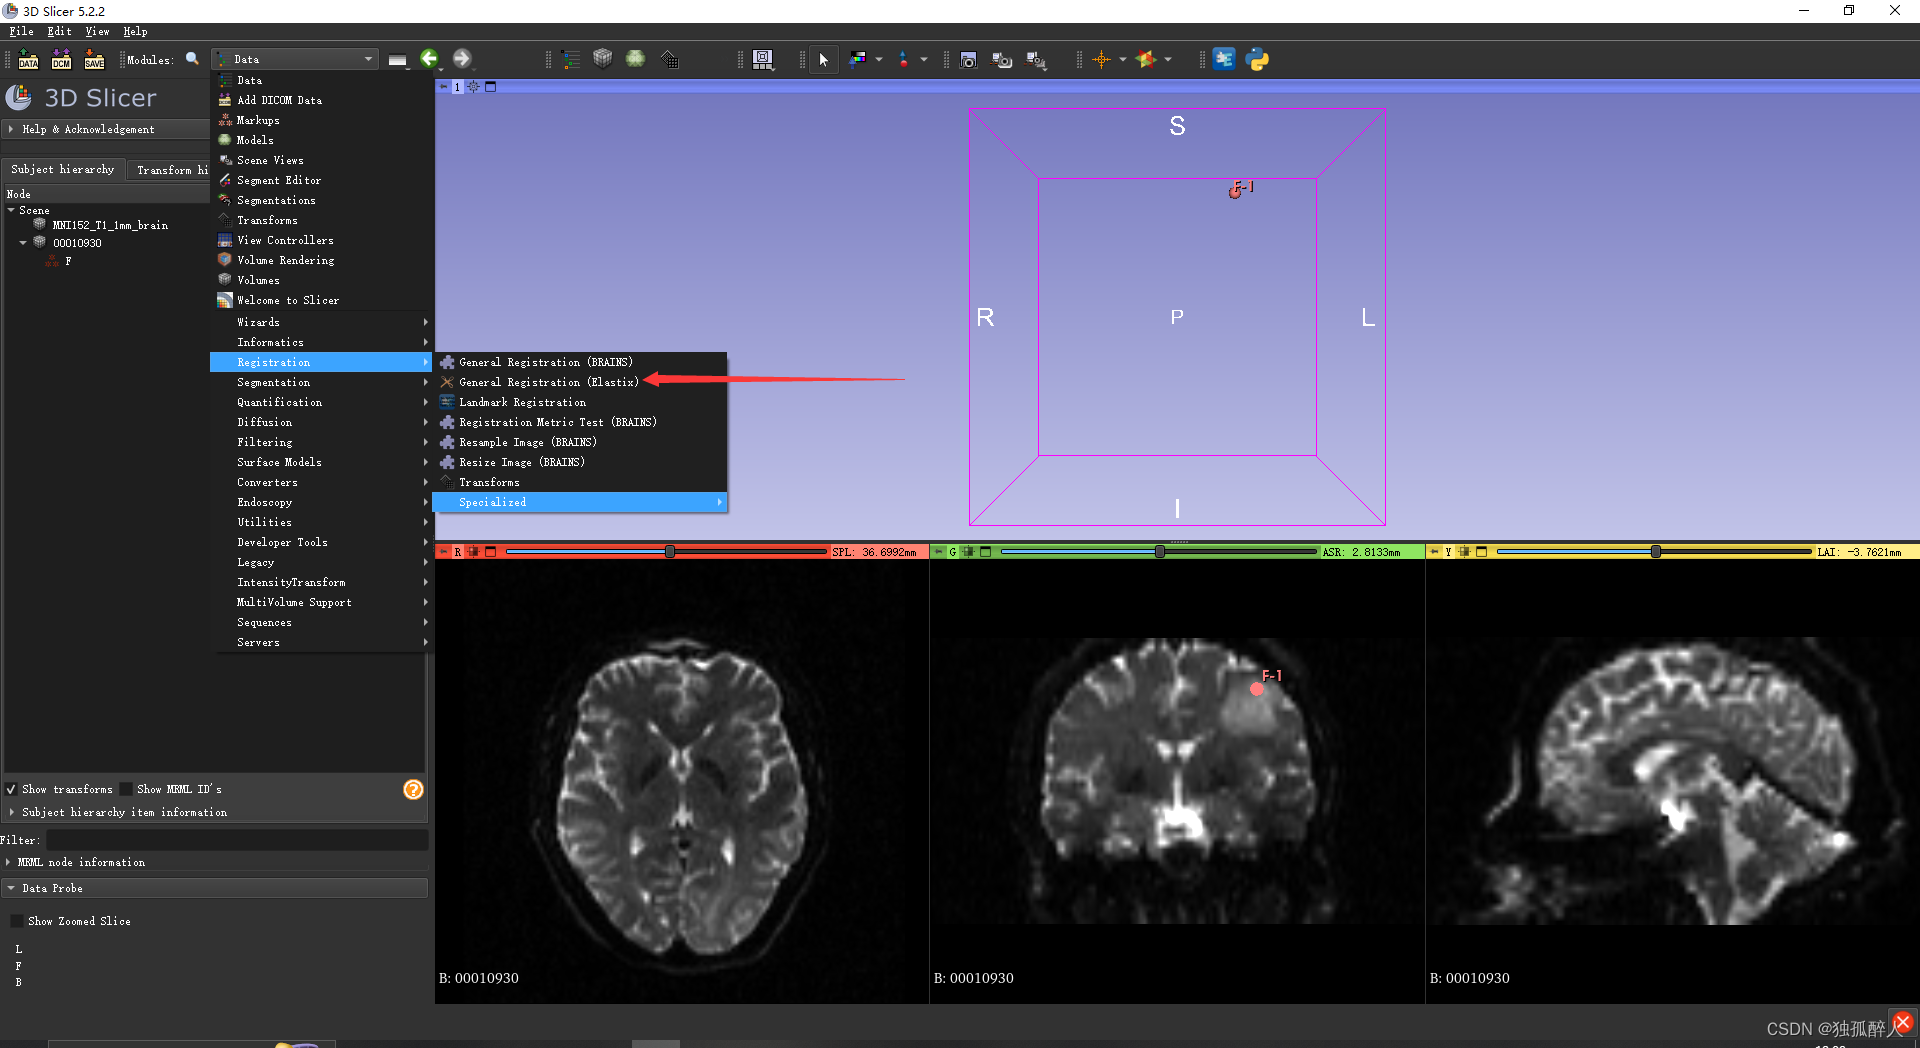This screenshot has width=1920, height=1048.
Task: Click the restore scene view icon
Action: (x=1036, y=60)
